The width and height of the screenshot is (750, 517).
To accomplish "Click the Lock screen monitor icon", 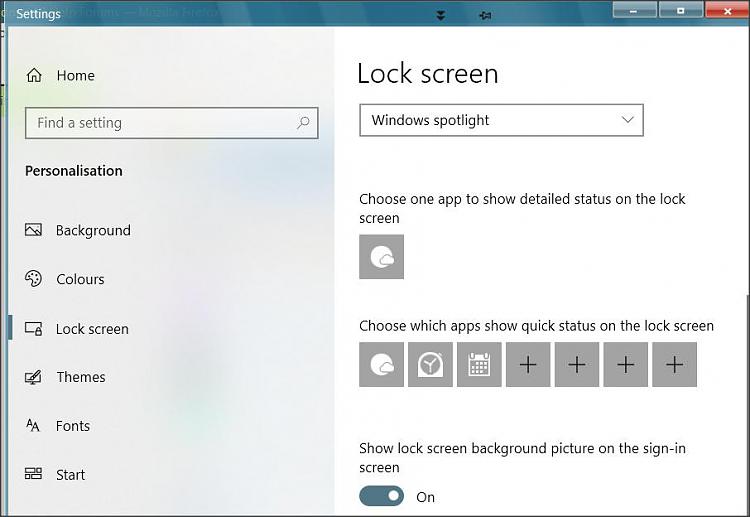I will point(33,329).
